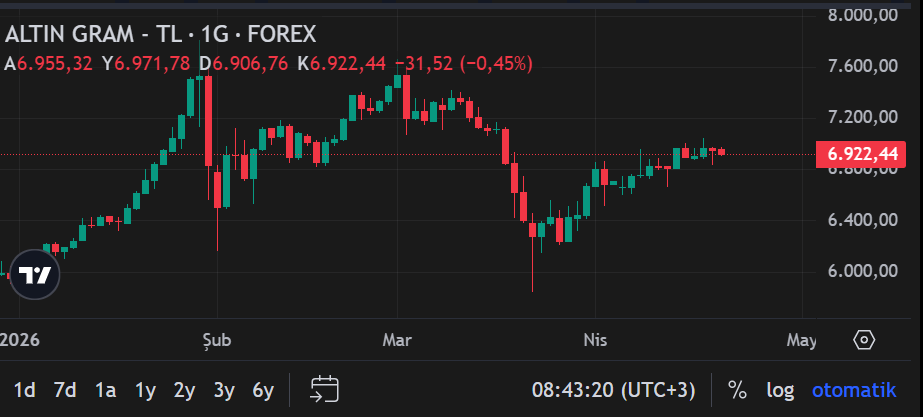Screen dimensions: 923x417
Task: Open the go-to-date calendar icon
Action: click(x=325, y=389)
